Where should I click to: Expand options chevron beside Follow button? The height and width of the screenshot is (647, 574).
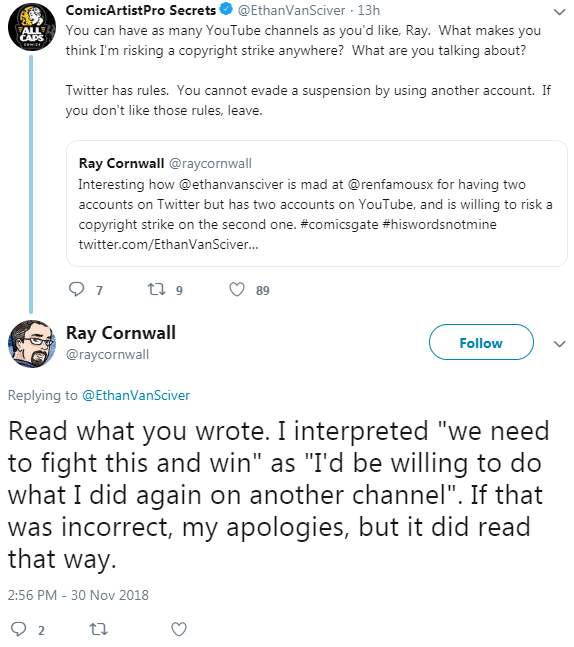tap(559, 344)
